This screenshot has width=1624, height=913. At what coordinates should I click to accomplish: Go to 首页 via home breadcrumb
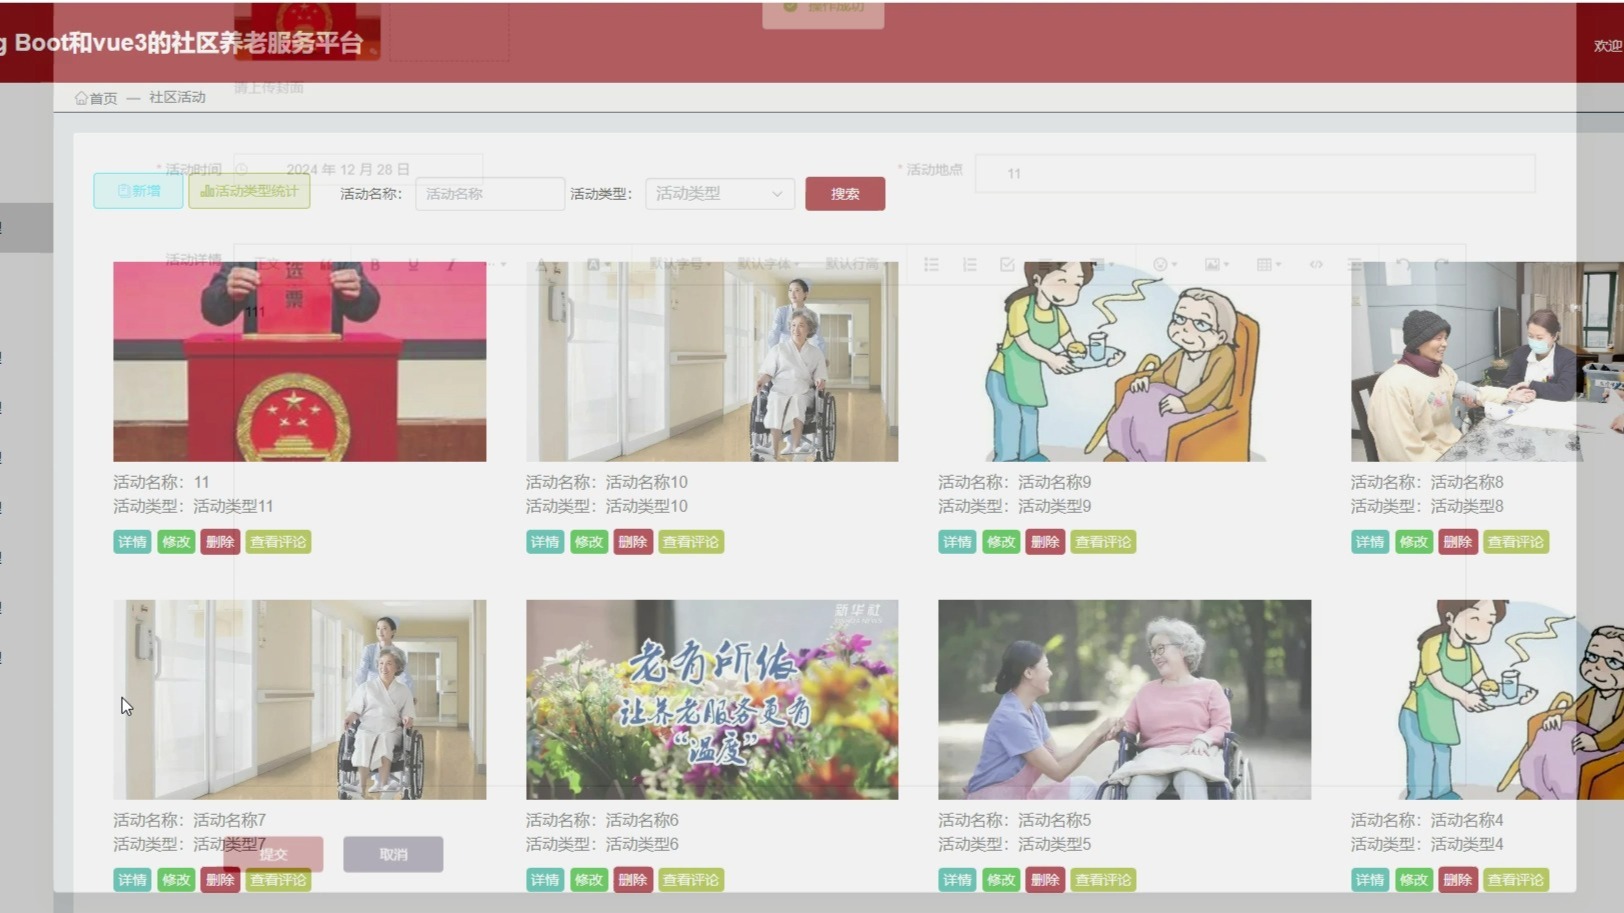pos(95,98)
